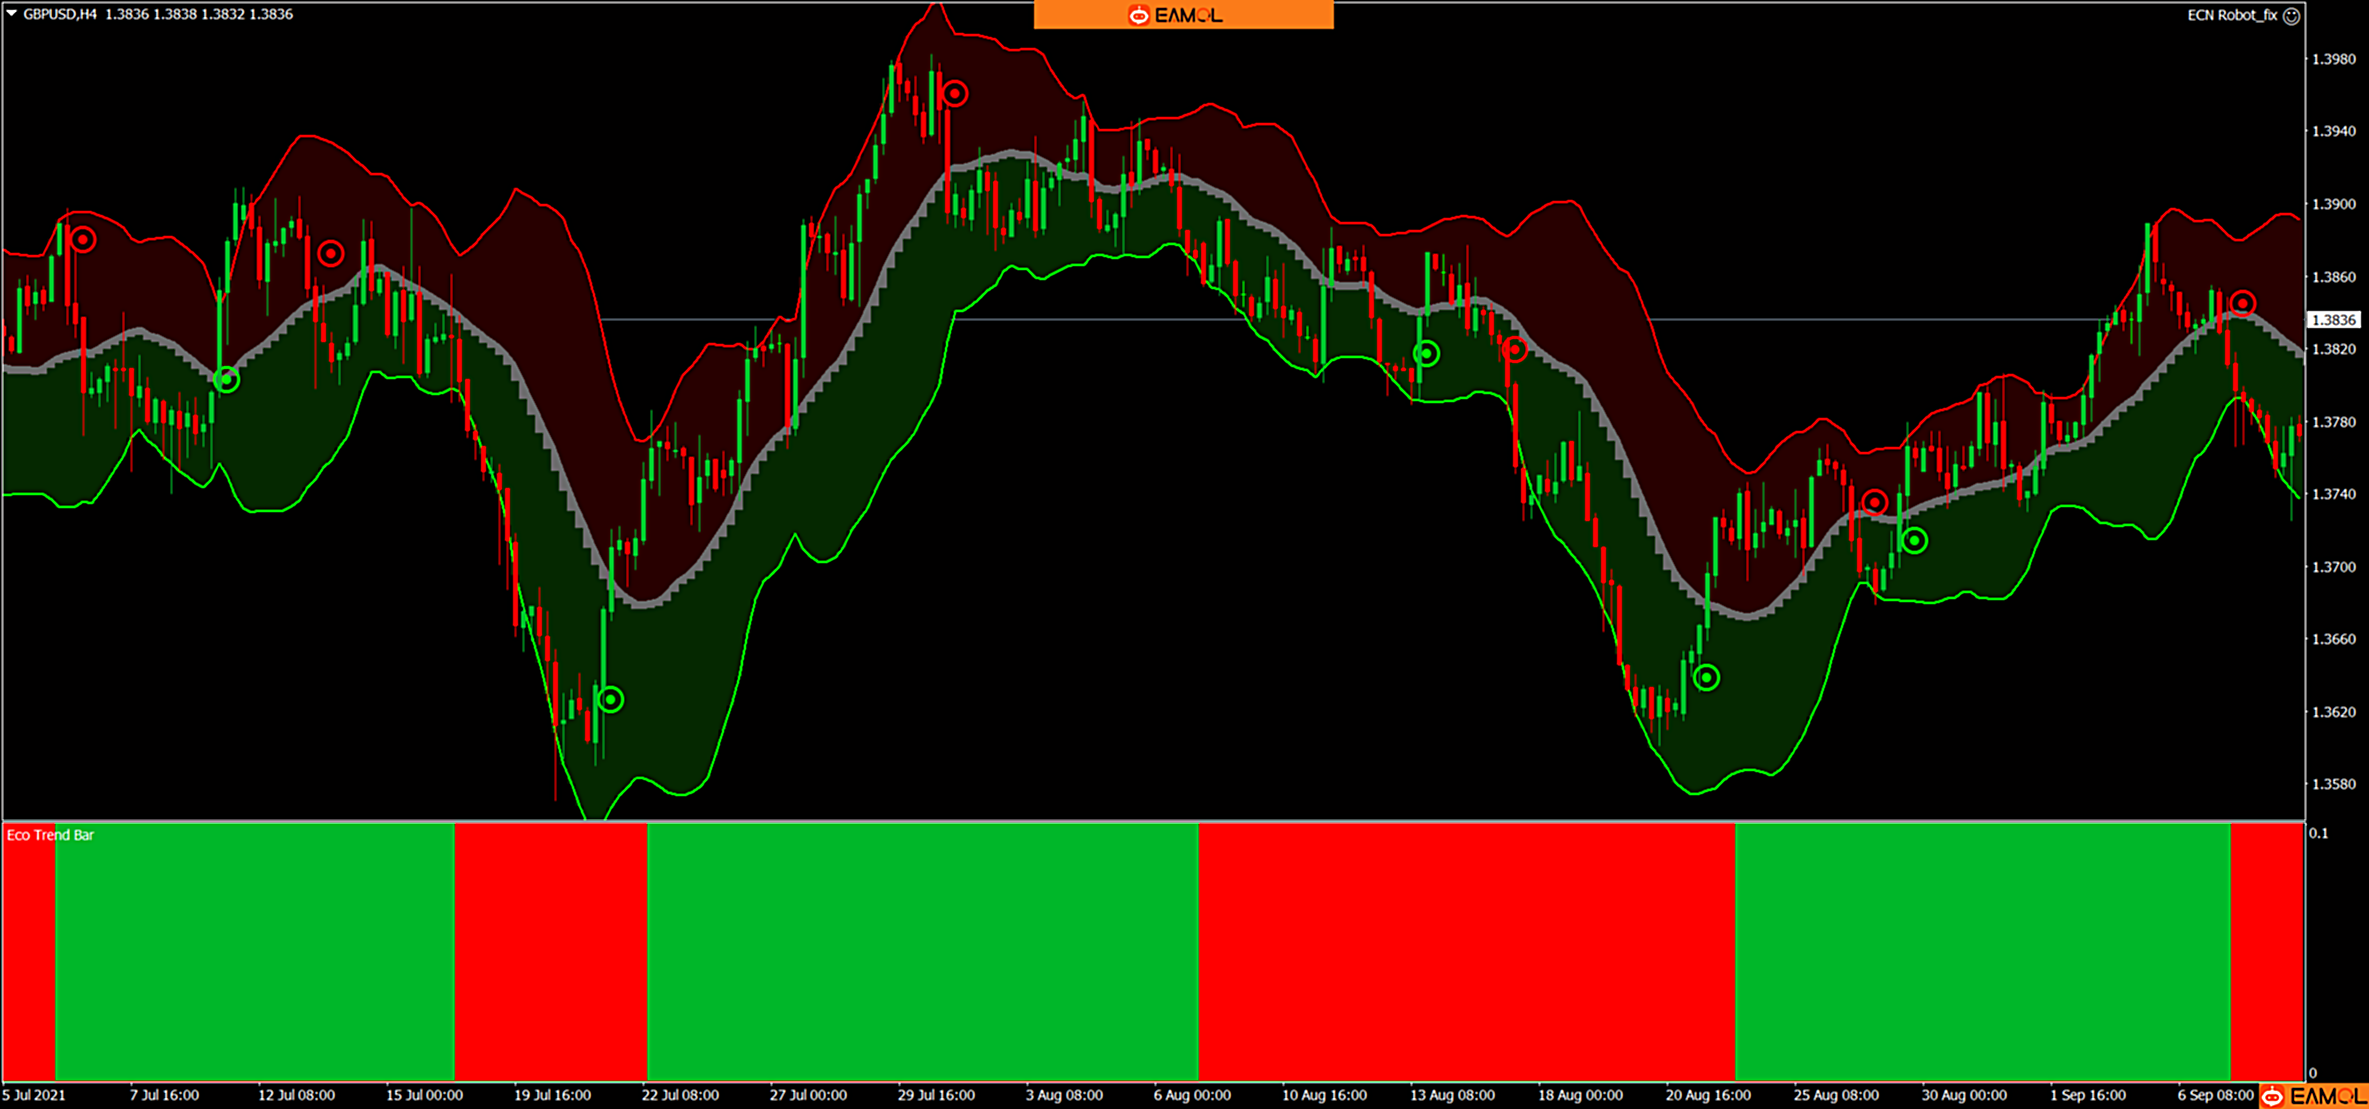Click the 1.3940 price scale value
2369x1109 pixels.
point(2333,131)
